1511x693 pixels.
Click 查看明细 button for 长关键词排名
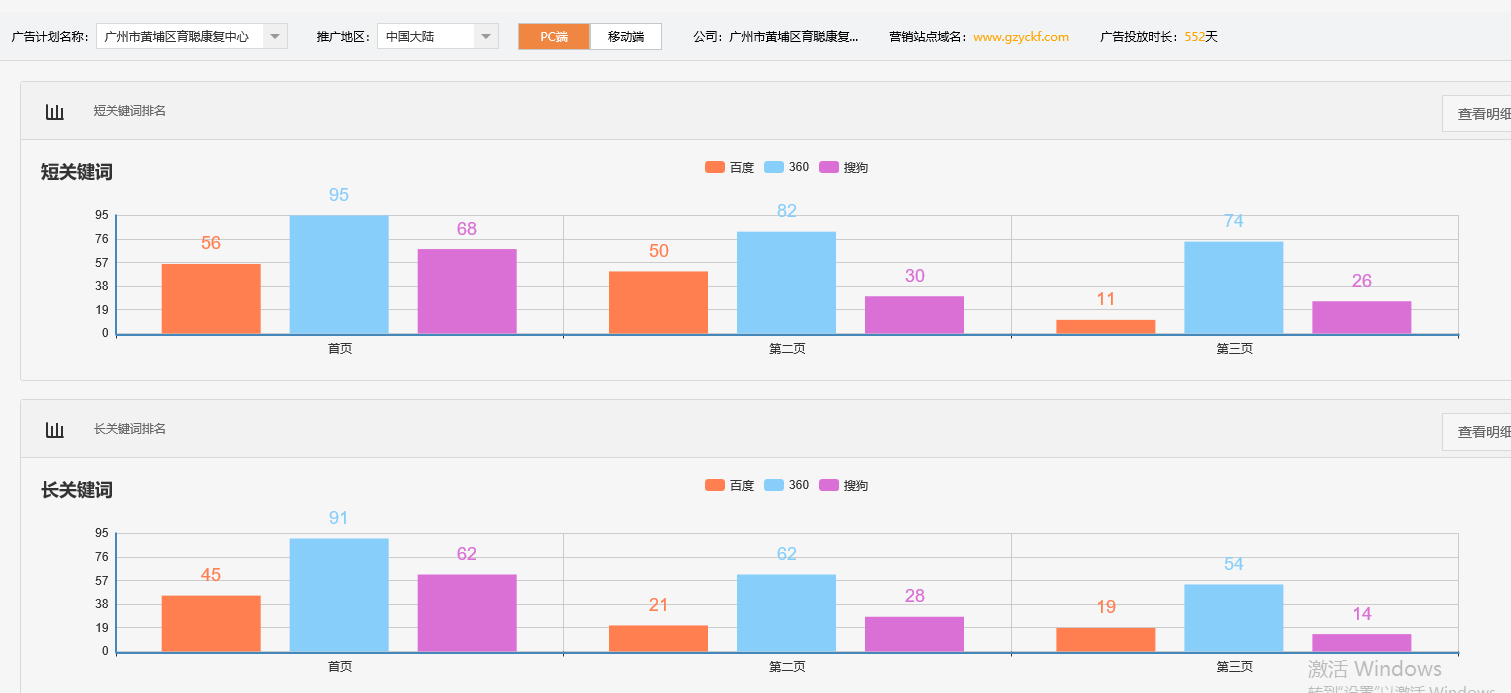[x=1480, y=432]
